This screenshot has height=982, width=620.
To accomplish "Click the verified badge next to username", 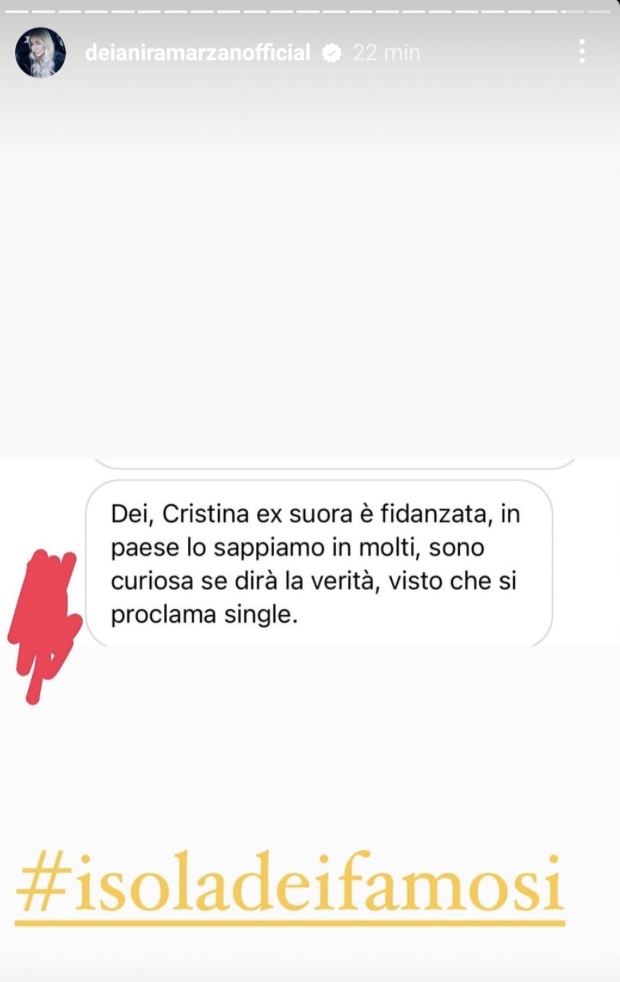I will (x=331, y=53).
